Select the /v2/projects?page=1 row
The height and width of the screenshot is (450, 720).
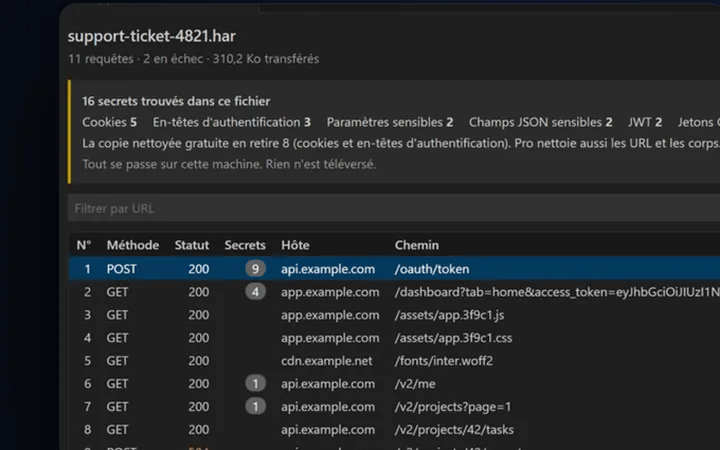394,407
